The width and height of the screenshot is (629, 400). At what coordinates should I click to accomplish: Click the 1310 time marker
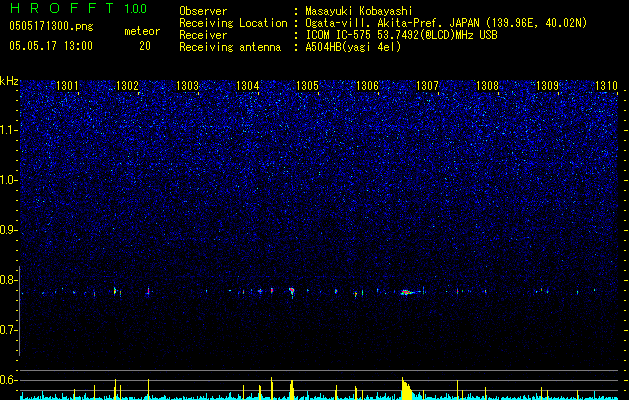click(x=606, y=86)
